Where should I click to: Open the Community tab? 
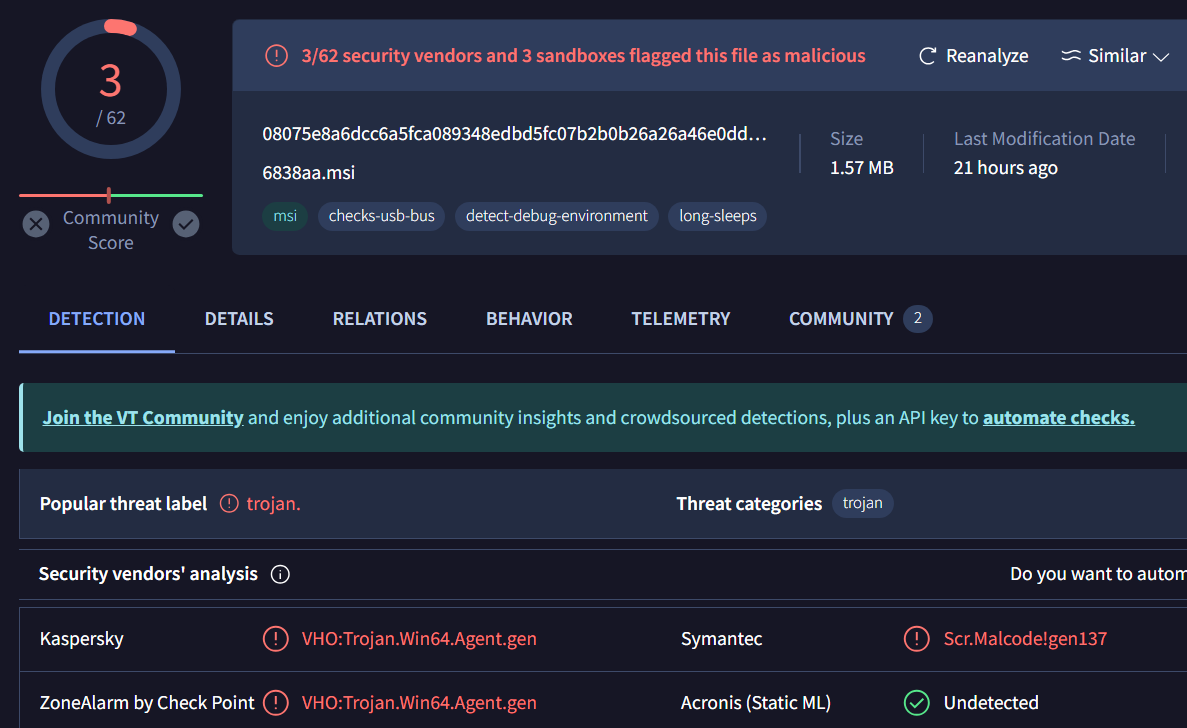[841, 319]
